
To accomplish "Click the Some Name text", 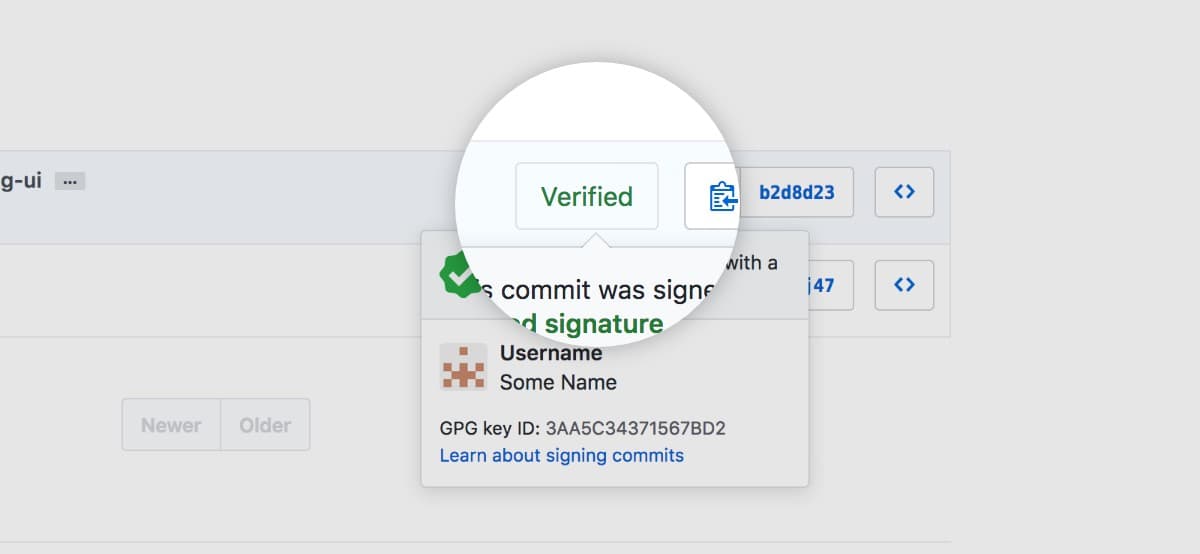I will click(x=558, y=382).
